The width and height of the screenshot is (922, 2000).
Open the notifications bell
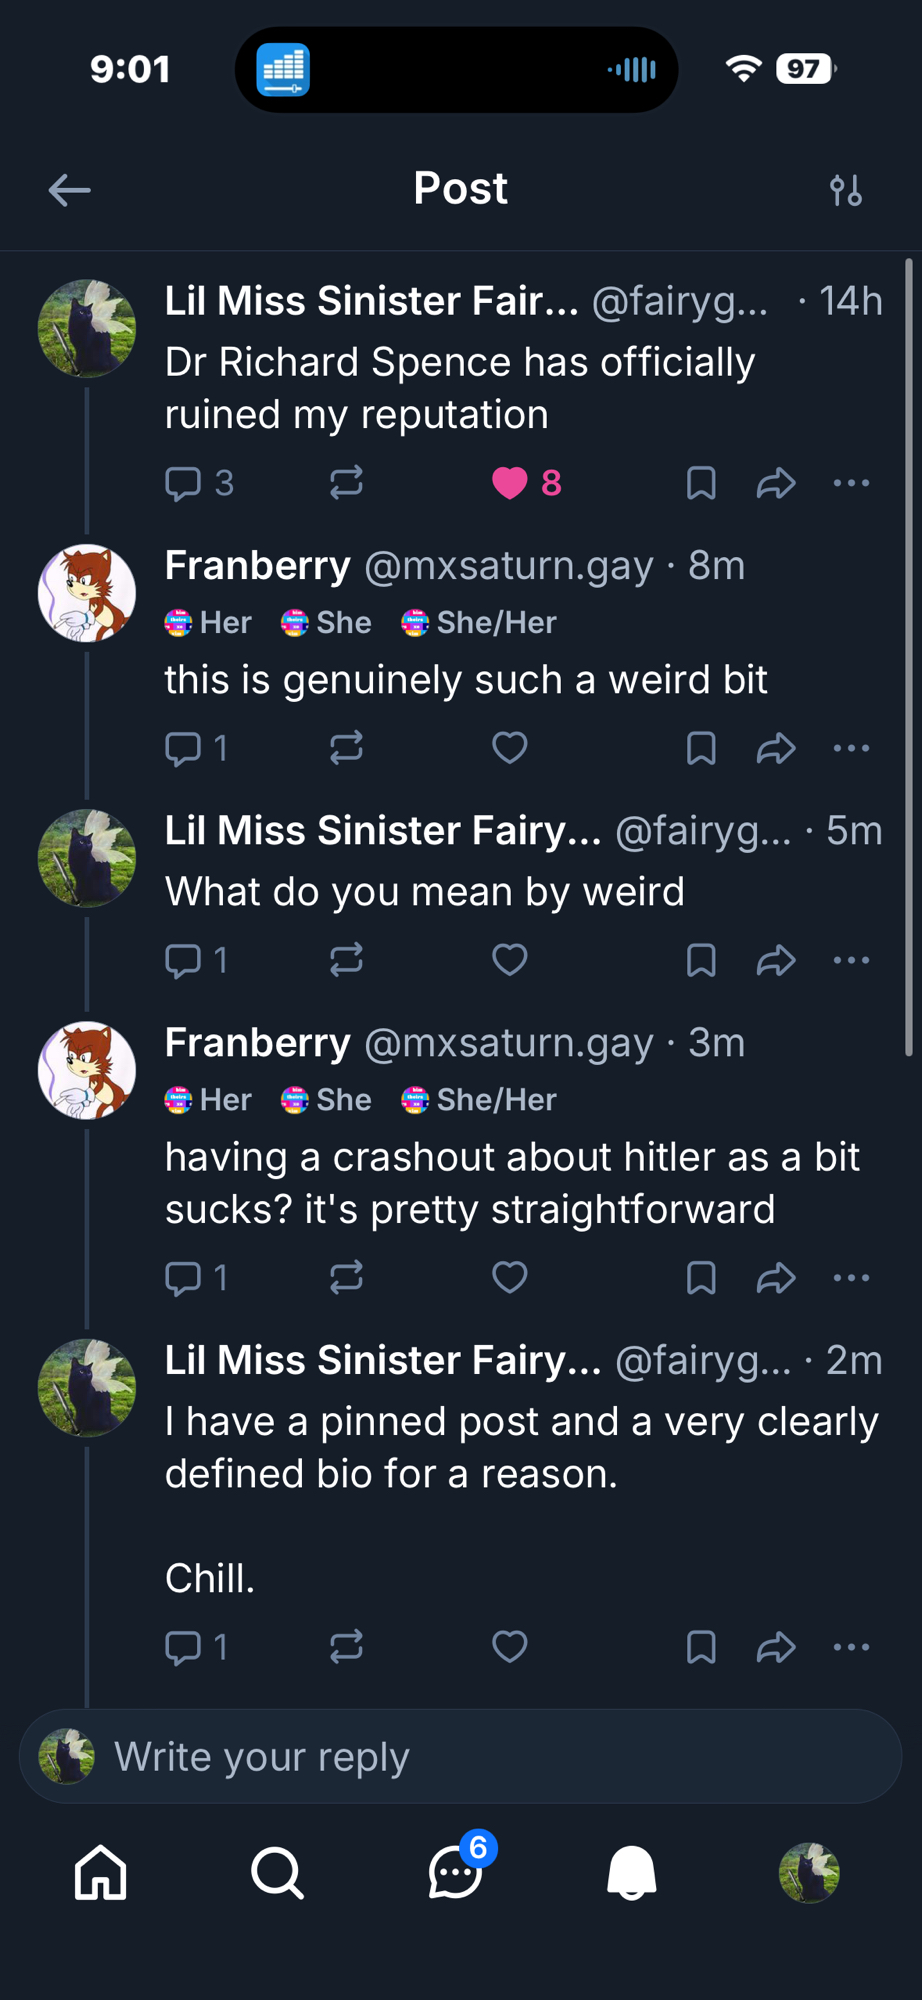(632, 1872)
